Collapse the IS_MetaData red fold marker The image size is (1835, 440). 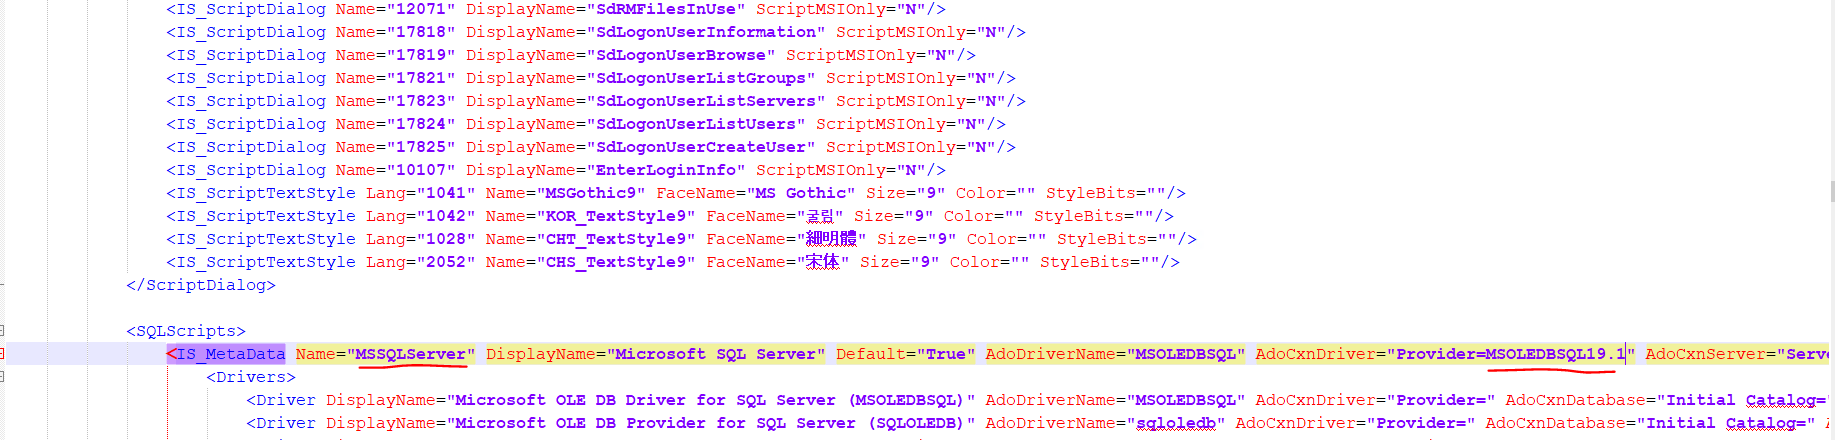(2, 353)
